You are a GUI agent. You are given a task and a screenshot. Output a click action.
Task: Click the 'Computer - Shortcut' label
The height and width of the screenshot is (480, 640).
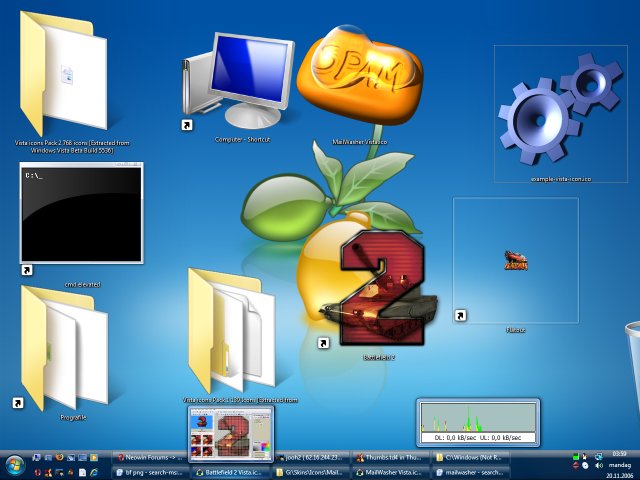click(x=242, y=140)
